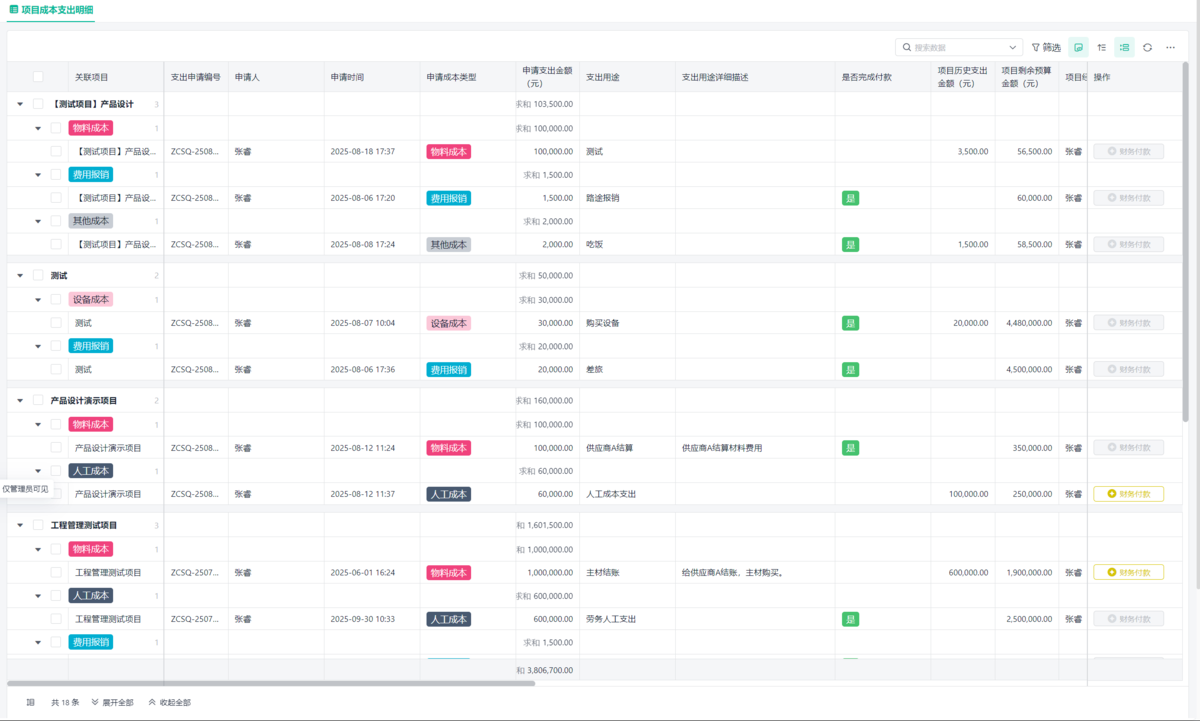1200x721 pixels.
Task: Tick the checkbox for the 差旅 row
Action: (x=56, y=369)
